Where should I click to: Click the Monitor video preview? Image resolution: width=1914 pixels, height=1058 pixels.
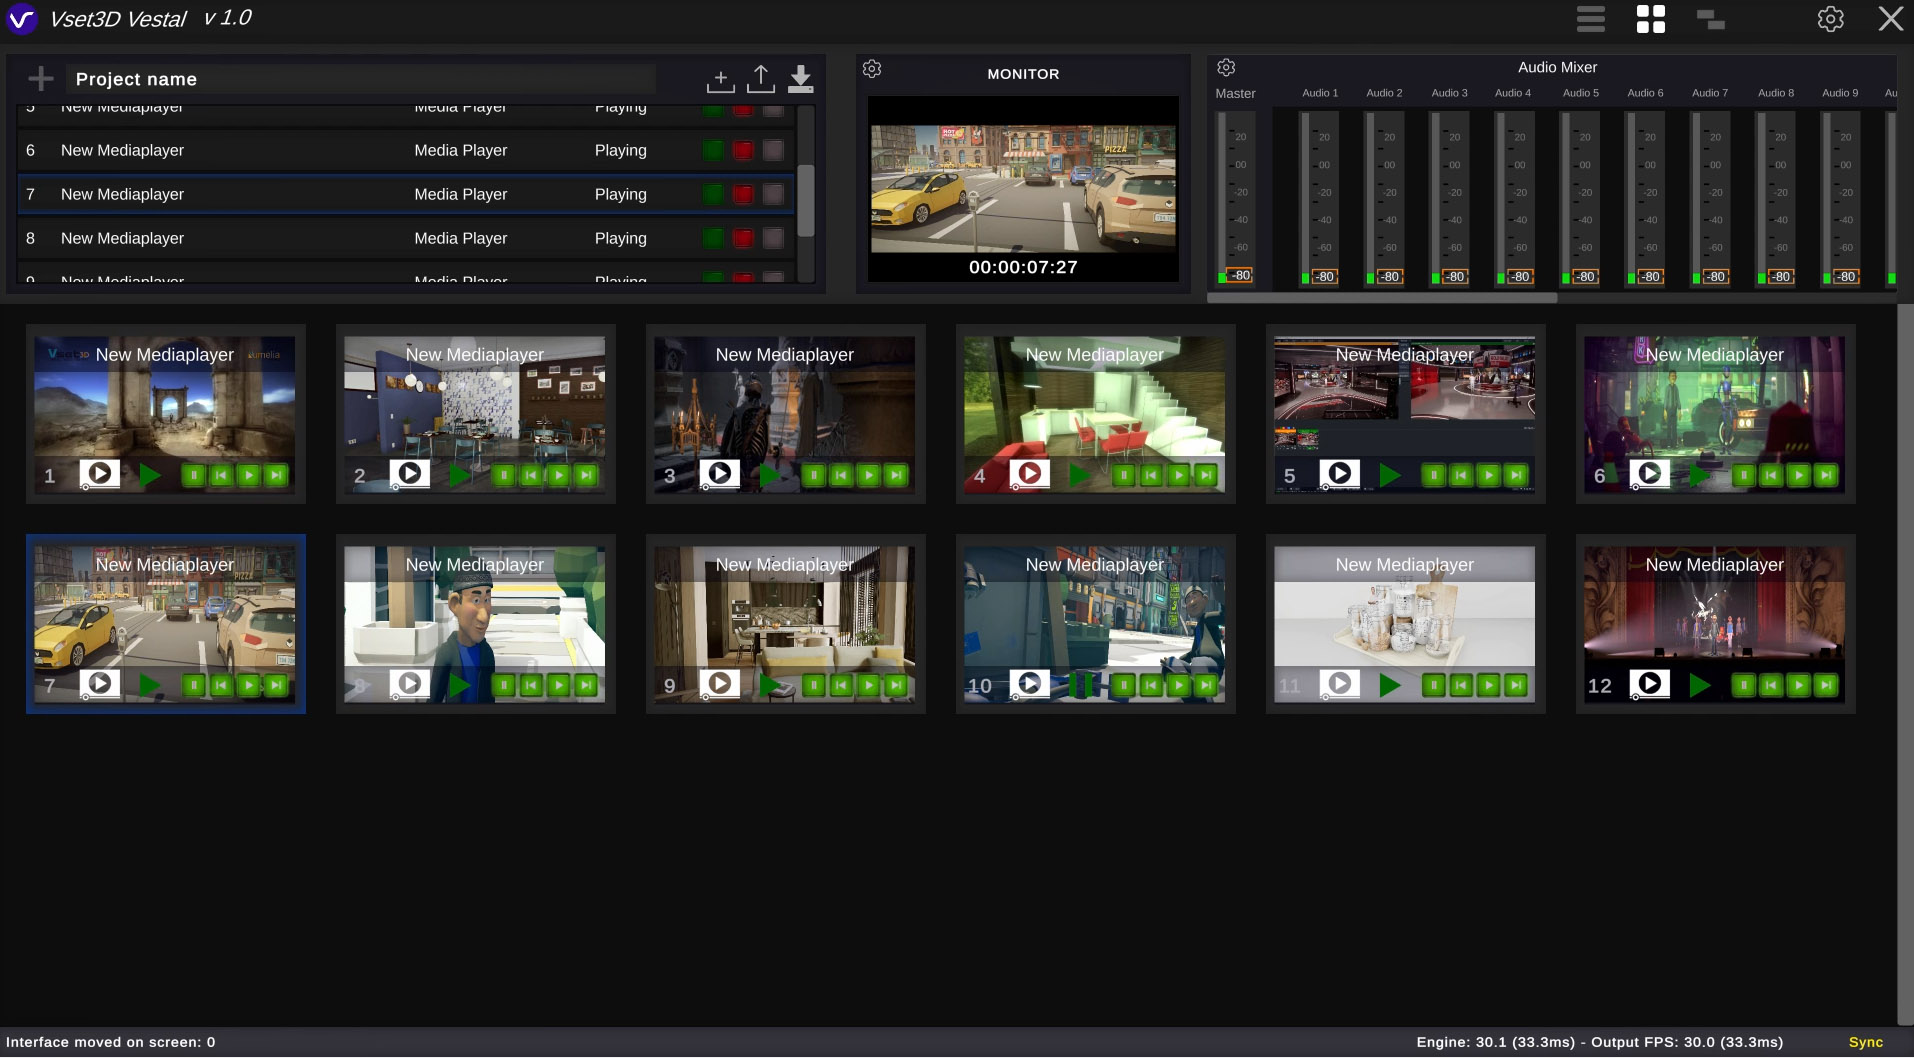point(1023,188)
